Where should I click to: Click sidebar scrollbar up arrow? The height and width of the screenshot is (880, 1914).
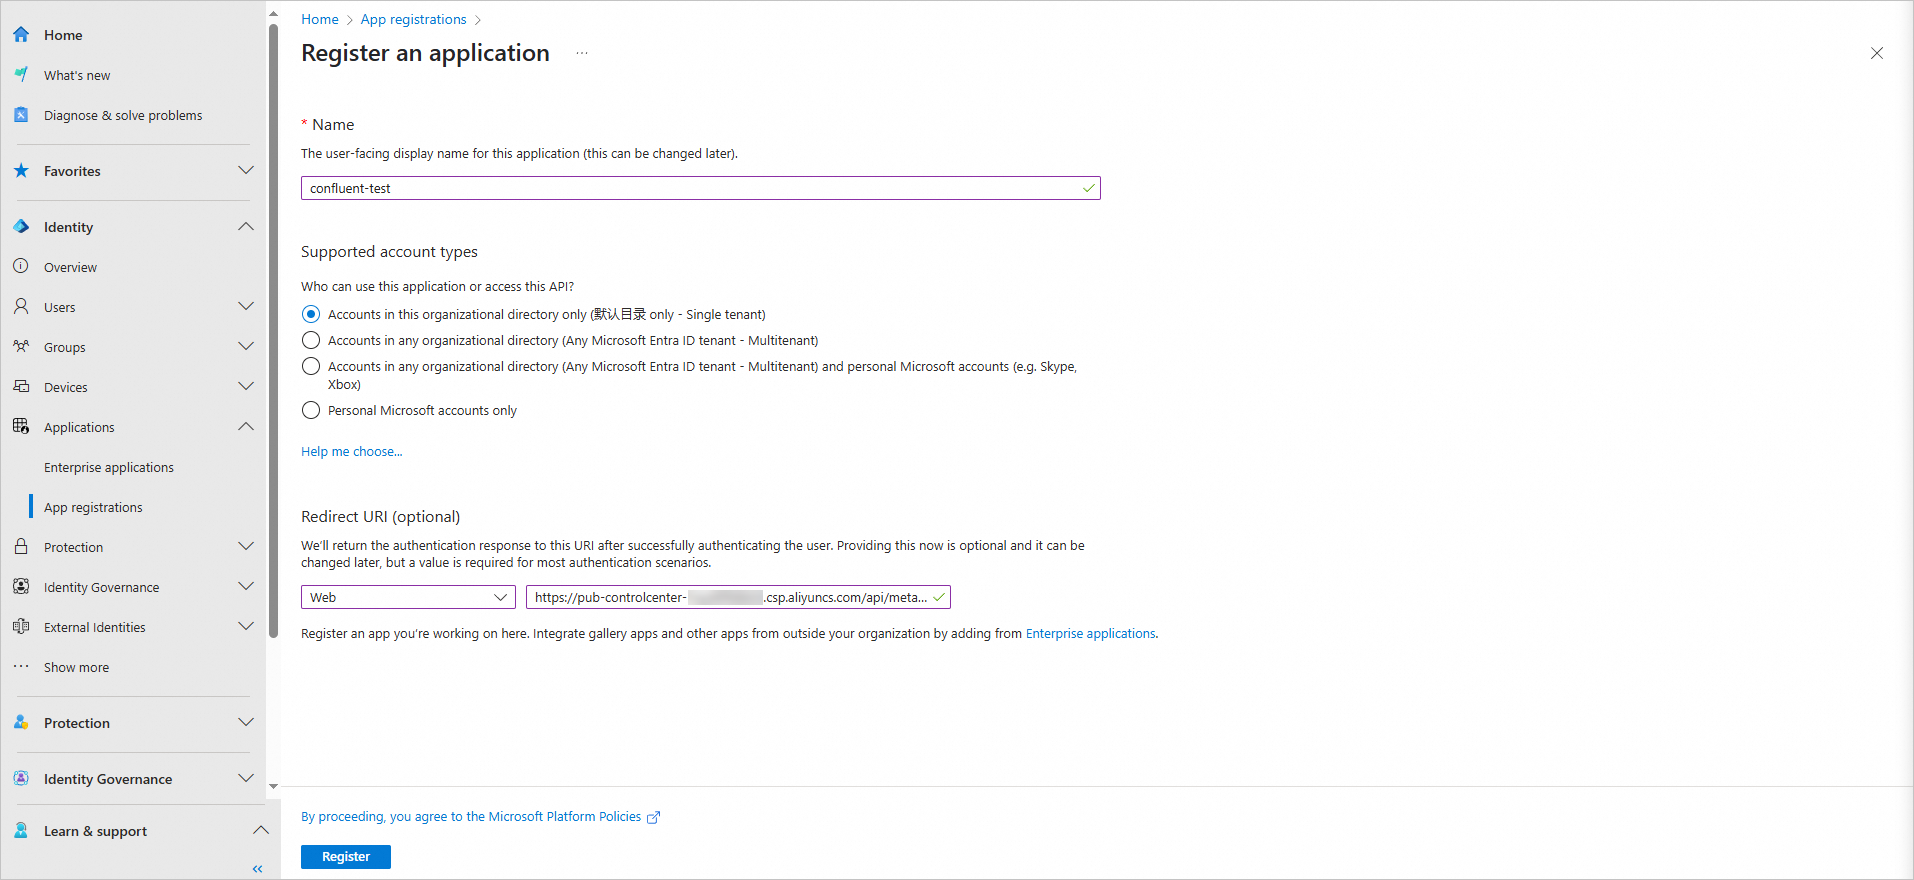click(x=273, y=14)
